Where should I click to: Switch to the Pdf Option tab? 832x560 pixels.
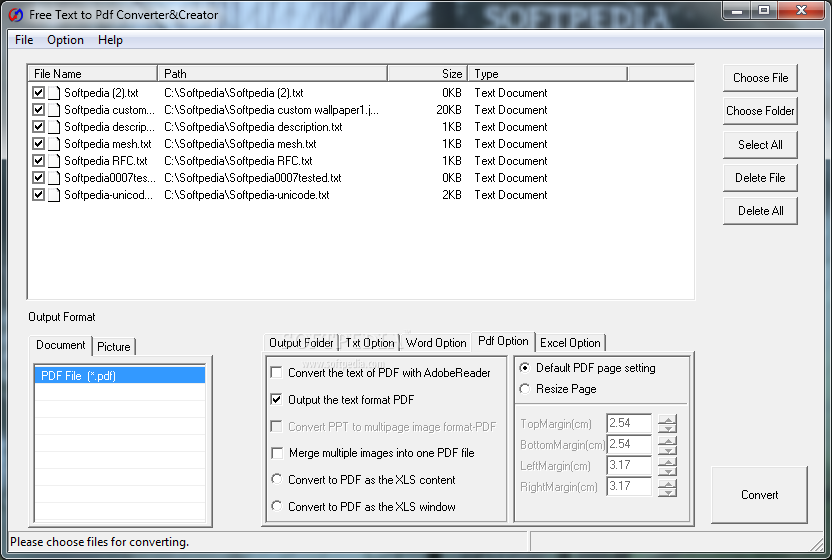pos(503,341)
